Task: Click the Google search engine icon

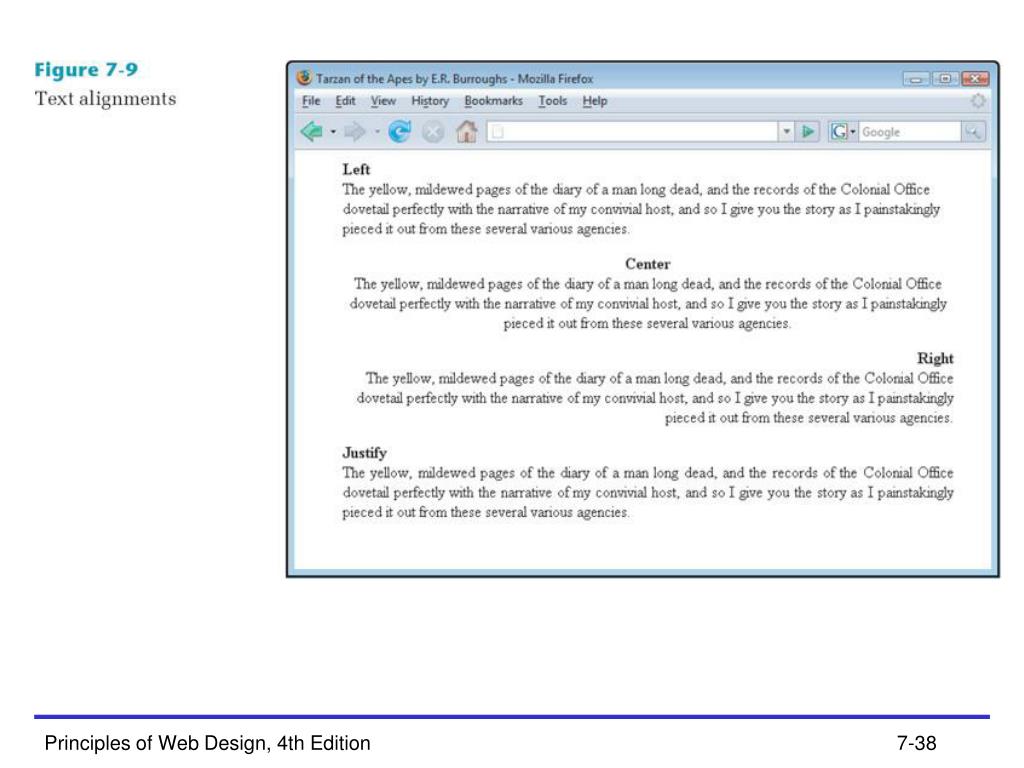Action: pos(839,132)
